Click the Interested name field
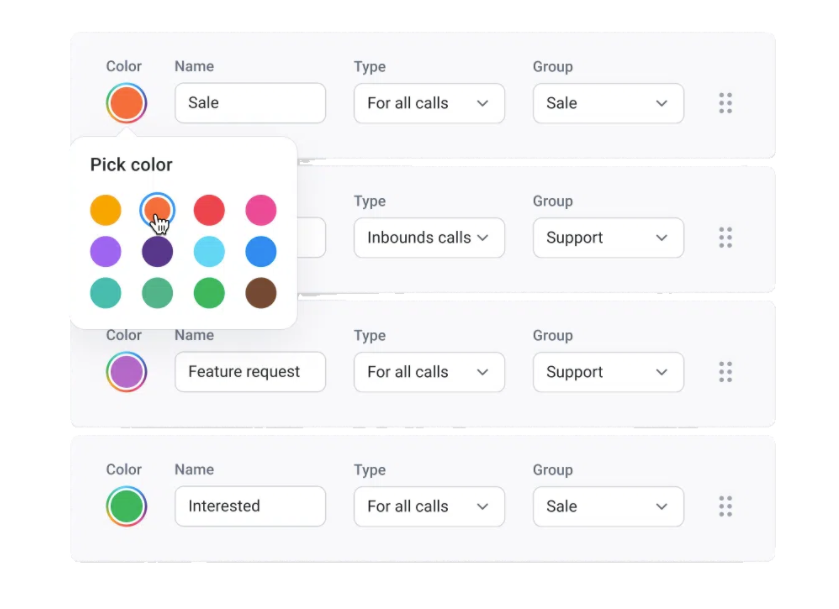839x609 pixels. (250, 506)
